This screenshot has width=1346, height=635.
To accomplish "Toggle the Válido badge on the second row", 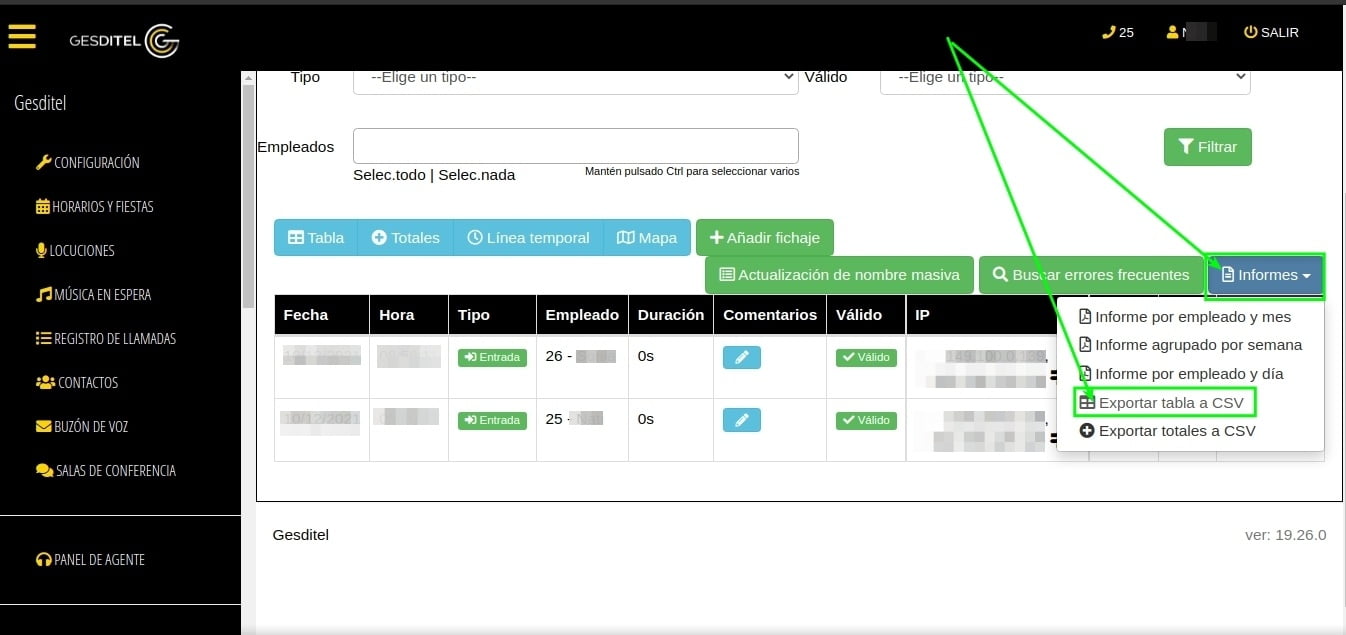I will point(866,420).
